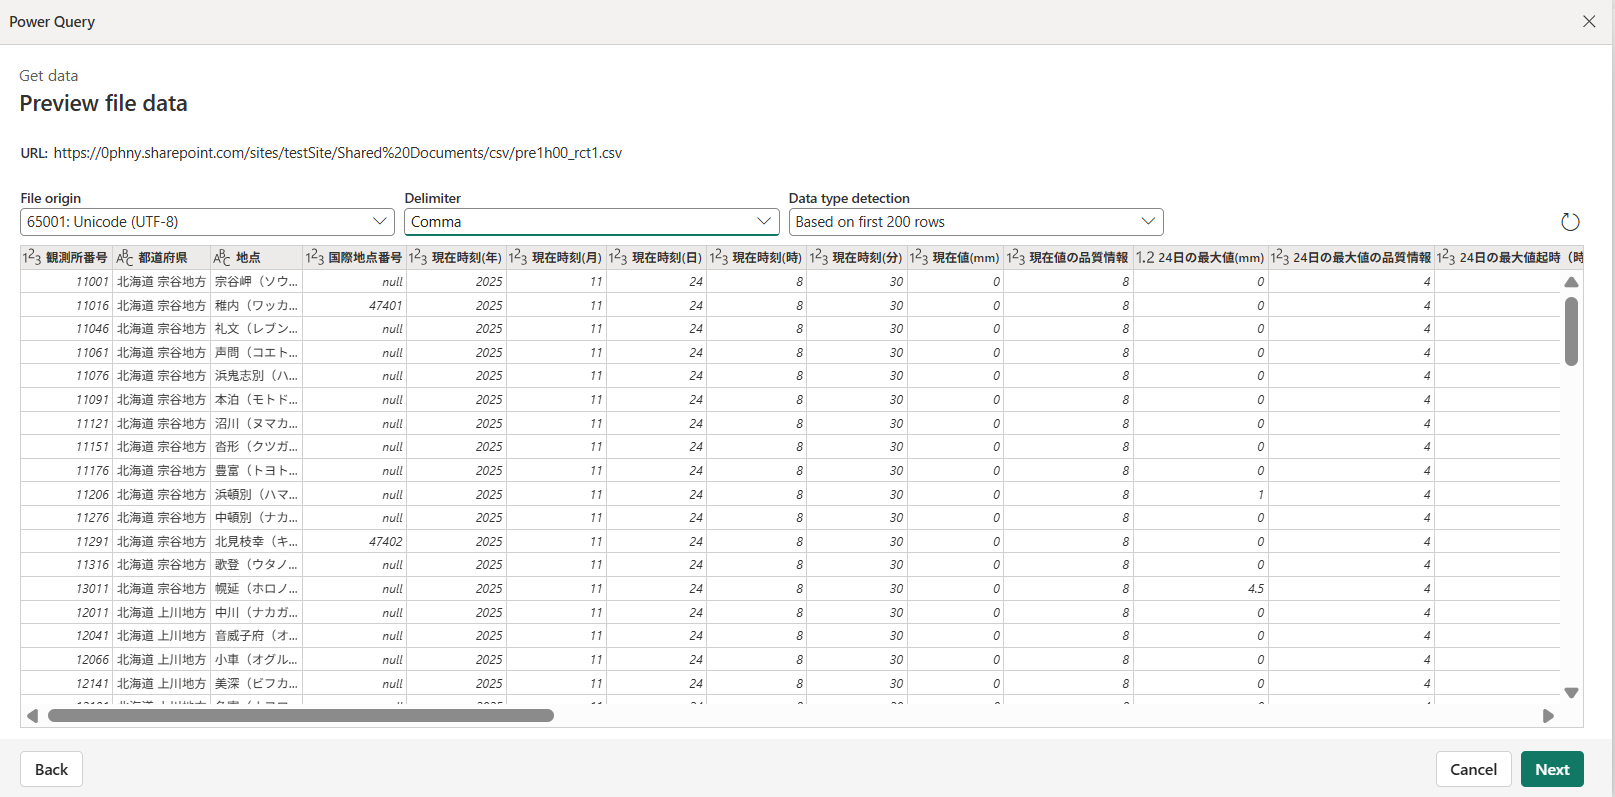Viewport: 1615px width, 797px height.
Task: Click the value 1 in 24日の最大値 column
Action: [1201, 494]
